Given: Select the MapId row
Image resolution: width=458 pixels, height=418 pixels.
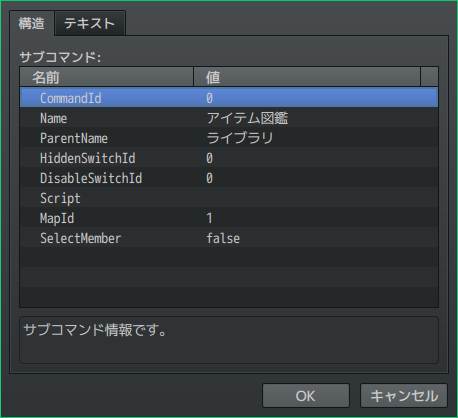Looking at the screenshot, I should click(229, 217).
